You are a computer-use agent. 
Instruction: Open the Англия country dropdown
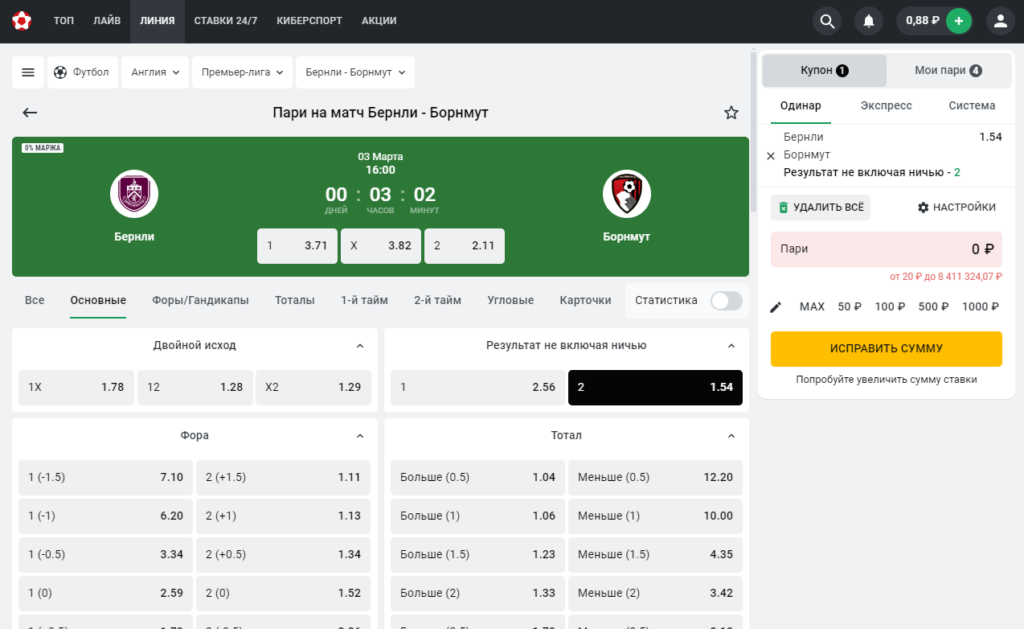pos(155,72)
